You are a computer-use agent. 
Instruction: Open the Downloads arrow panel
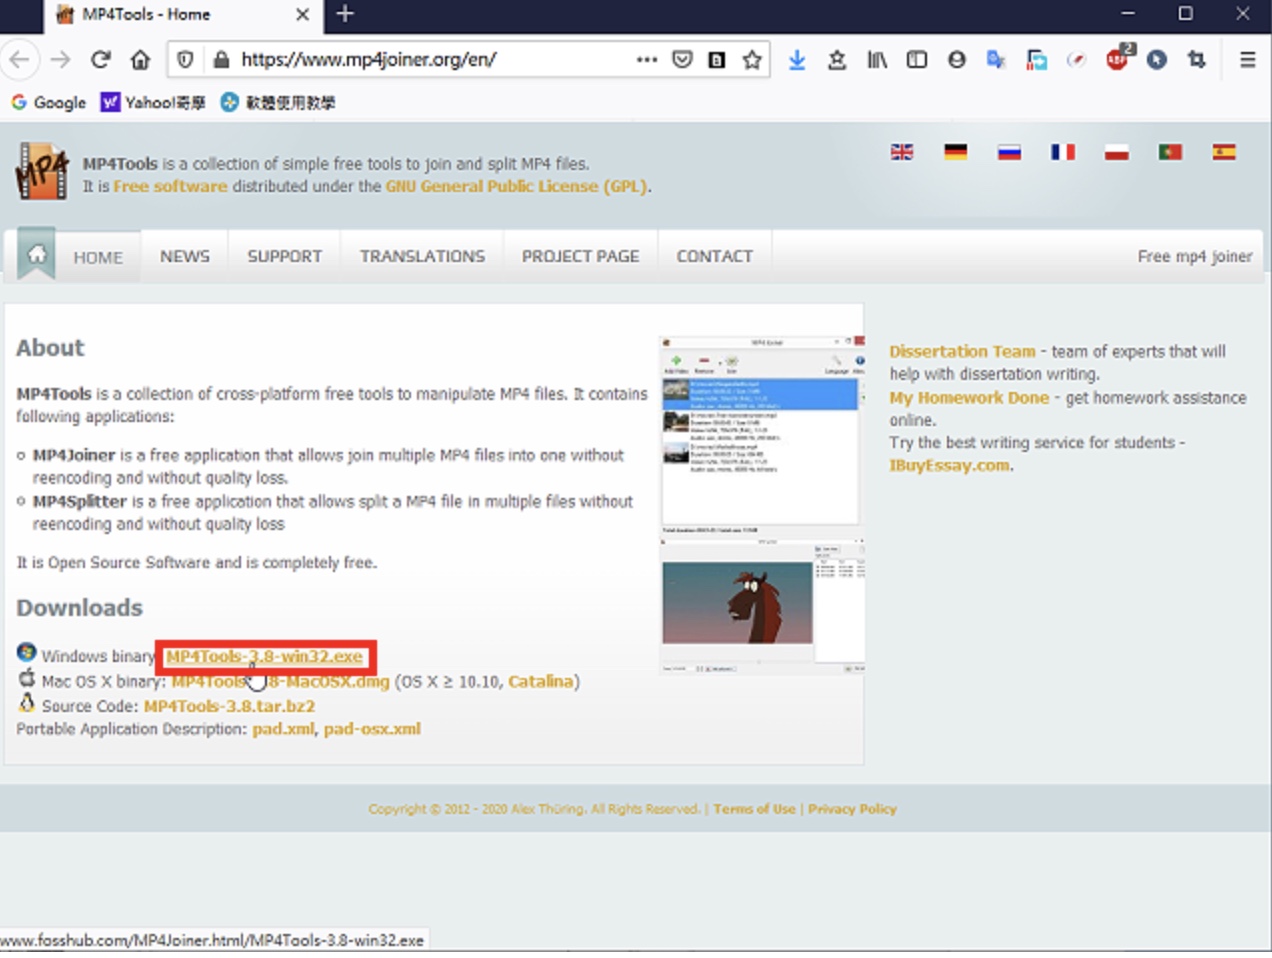click(797, 60)
